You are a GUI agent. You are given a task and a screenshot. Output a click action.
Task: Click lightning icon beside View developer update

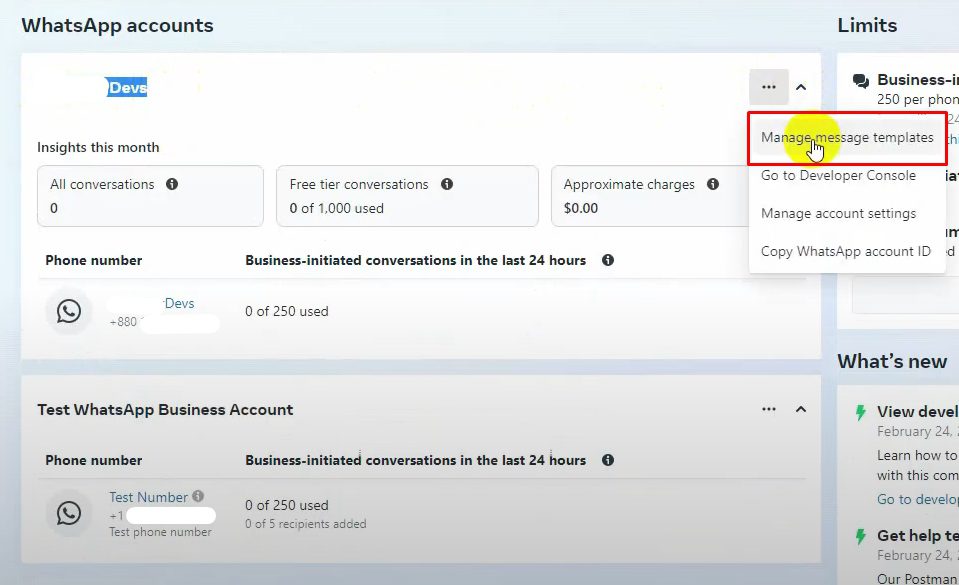860,413
